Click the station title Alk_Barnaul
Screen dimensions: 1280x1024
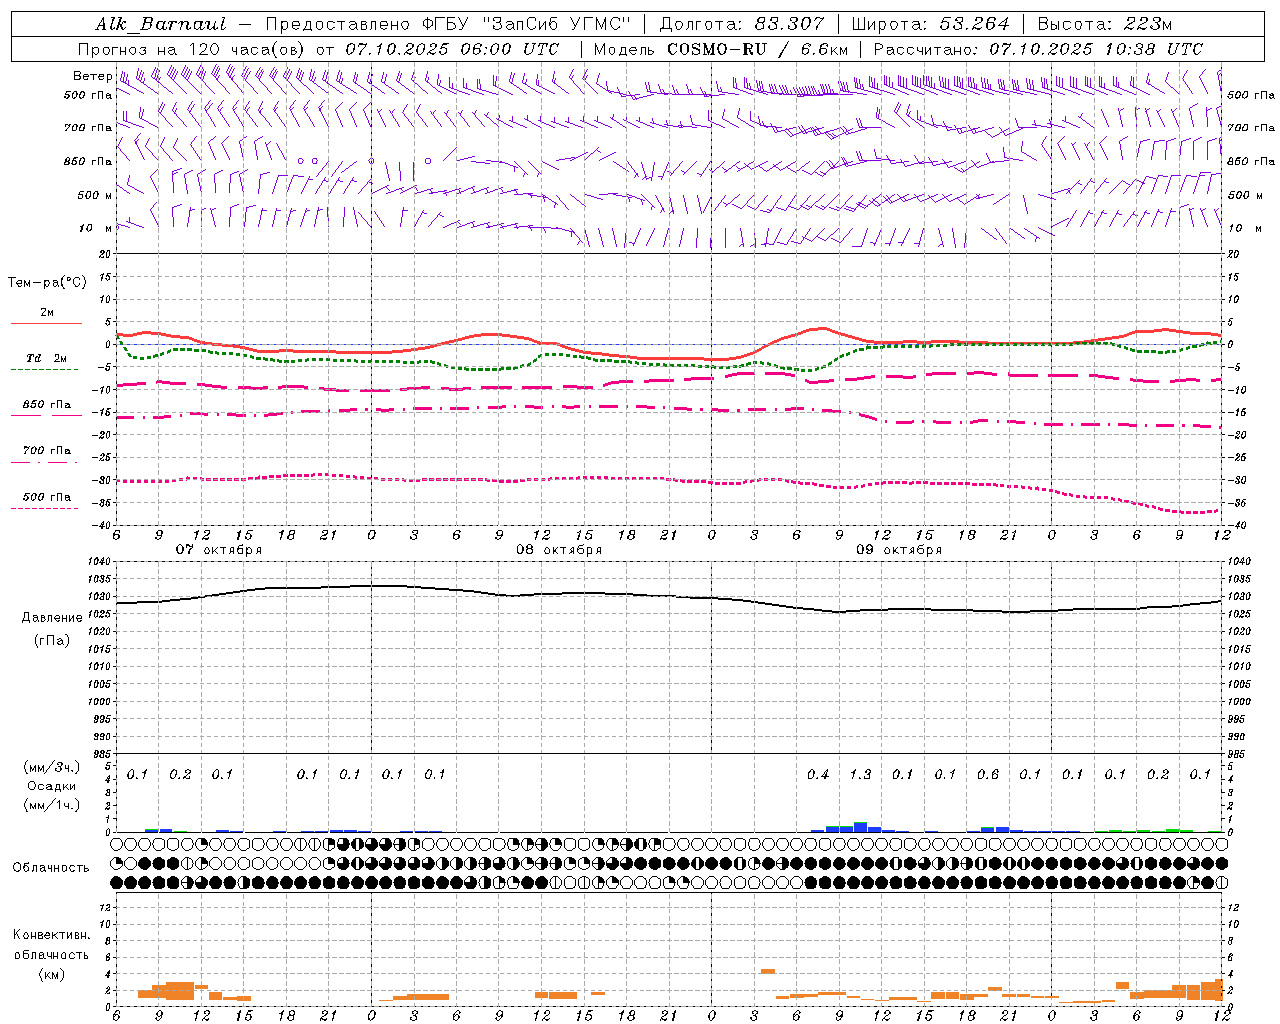click(x=161, y=24)
